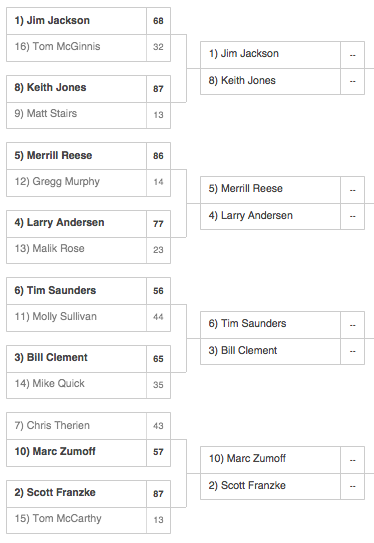Click the 15) Tom McCarthy entry

click(88, 520)
